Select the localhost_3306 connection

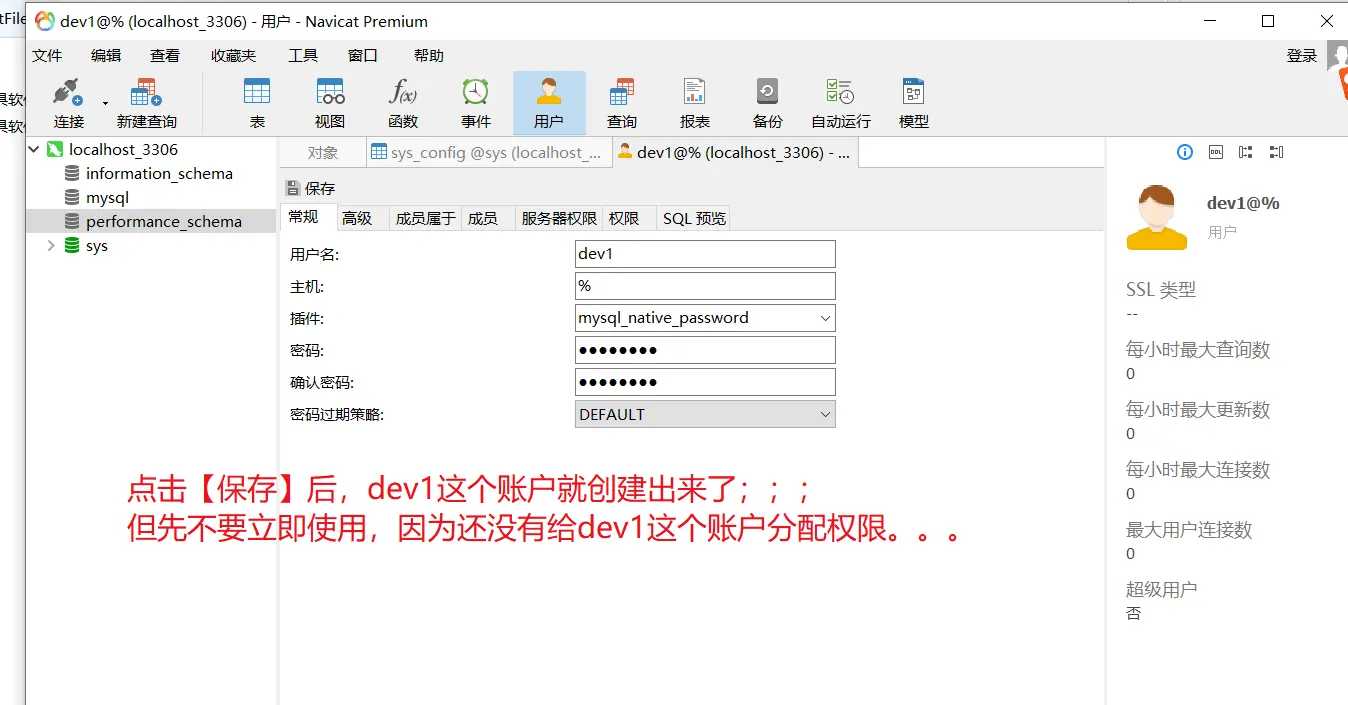pyautogui.click(x=123, y=149)
